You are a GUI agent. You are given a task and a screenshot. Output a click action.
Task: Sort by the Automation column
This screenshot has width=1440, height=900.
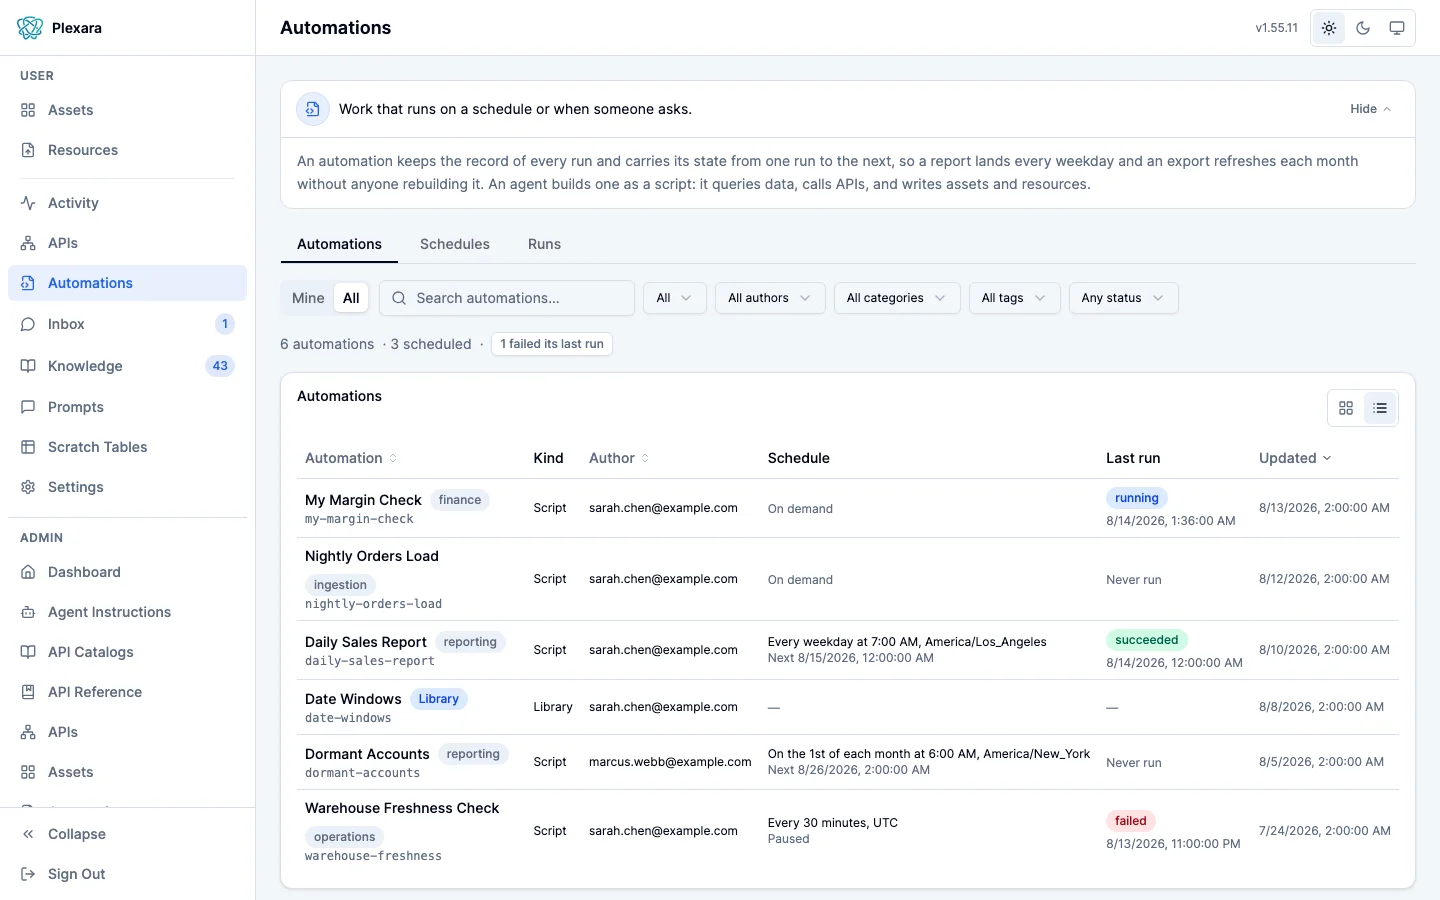(351, 458)
